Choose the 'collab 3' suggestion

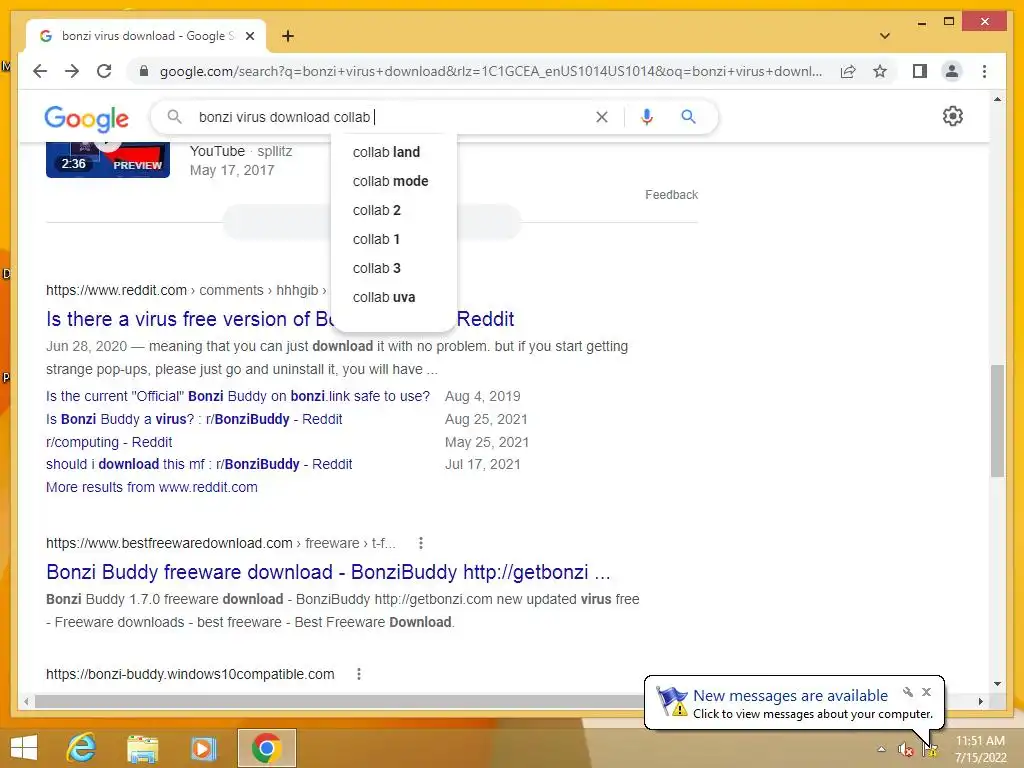pos(377,268)
